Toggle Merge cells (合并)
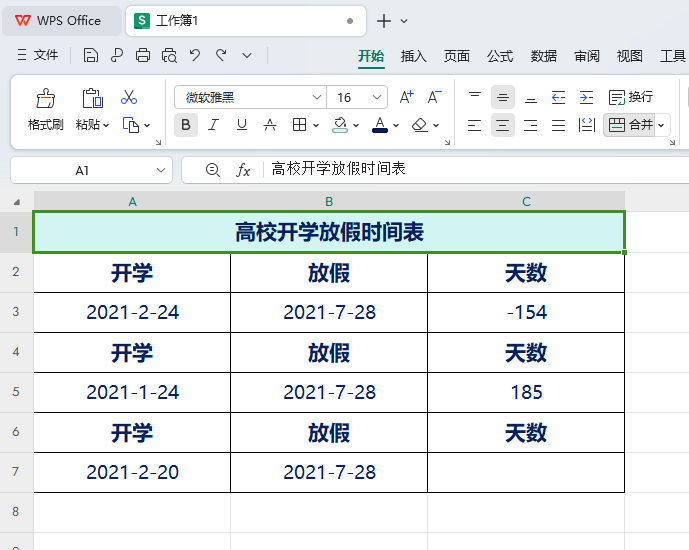Image resolution: width=689 pixels, height=550 pixels. [x=630, y=125]
